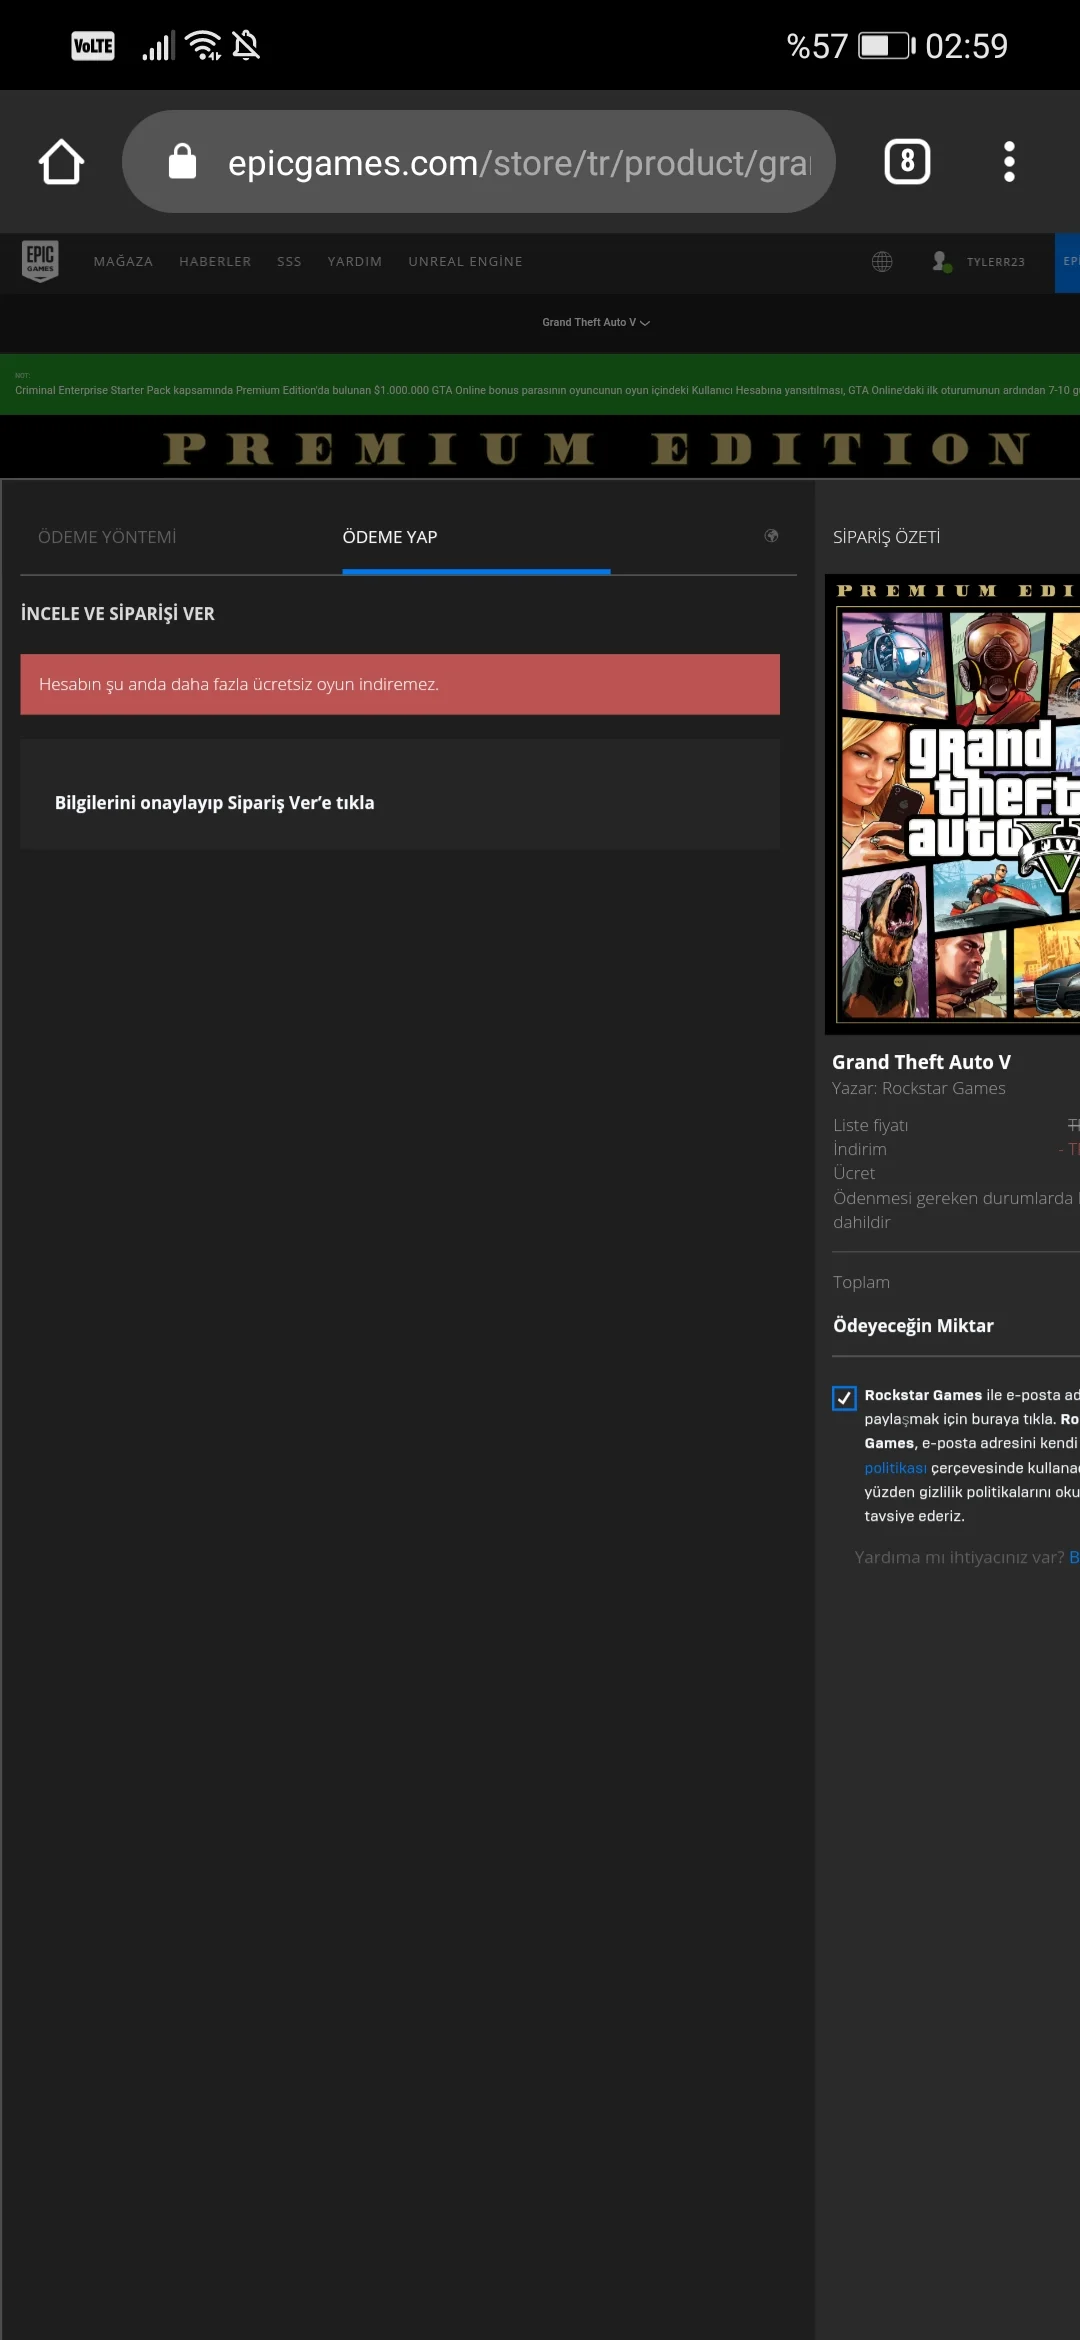1080x2340 pixels.
Task: Open the YARDIM menu item
Action: 355,262
